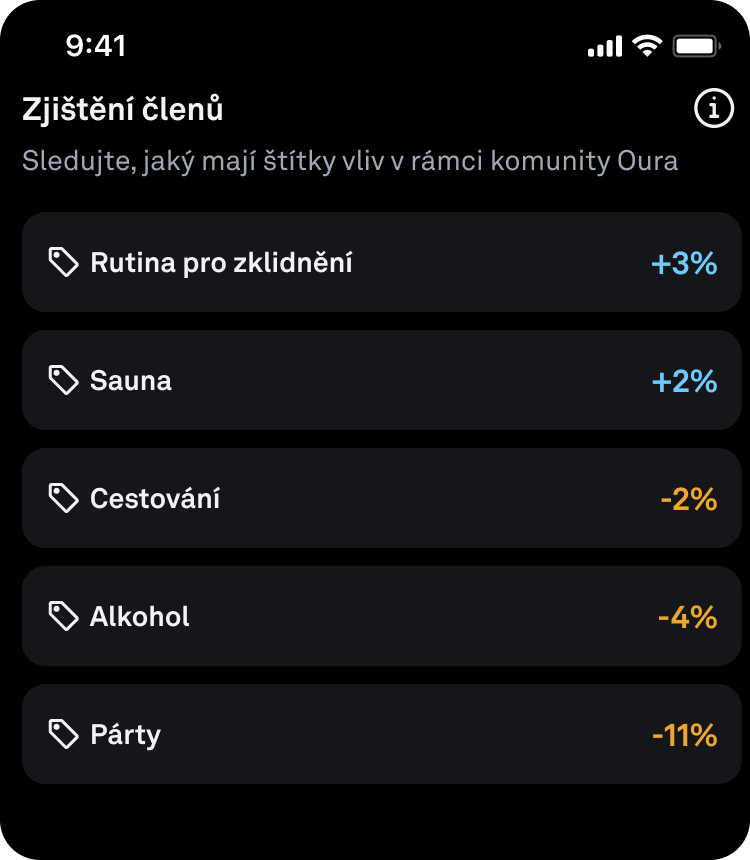Tap the -2% value for Cestování
750x860 pixels.
point(689,499)
